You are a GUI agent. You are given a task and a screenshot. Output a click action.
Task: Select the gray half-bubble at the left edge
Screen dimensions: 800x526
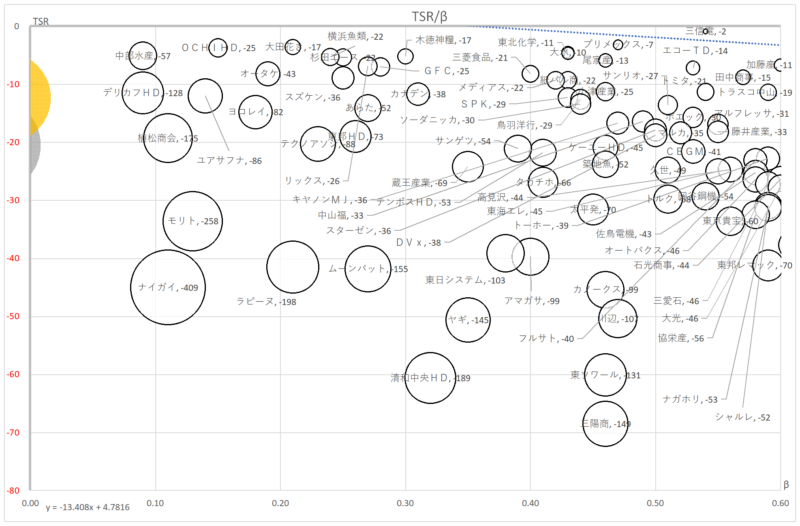click(x=34, y=145)
